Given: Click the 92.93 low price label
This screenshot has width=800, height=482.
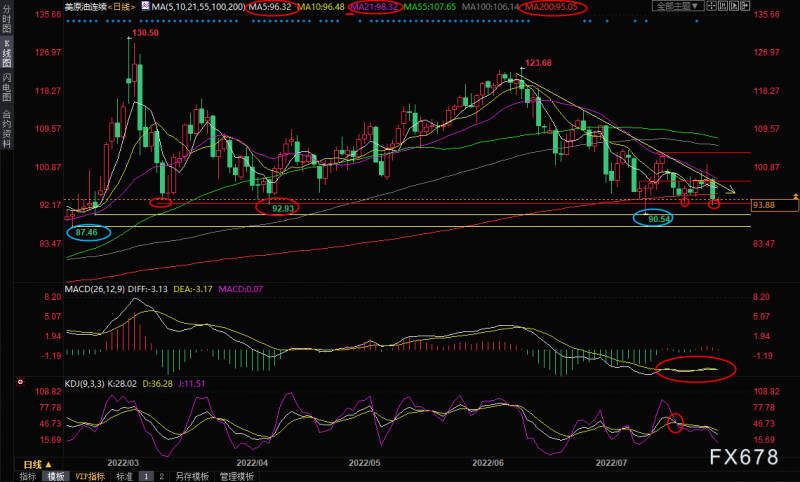Looking at the screenshot, I should (x=283, y=208).
